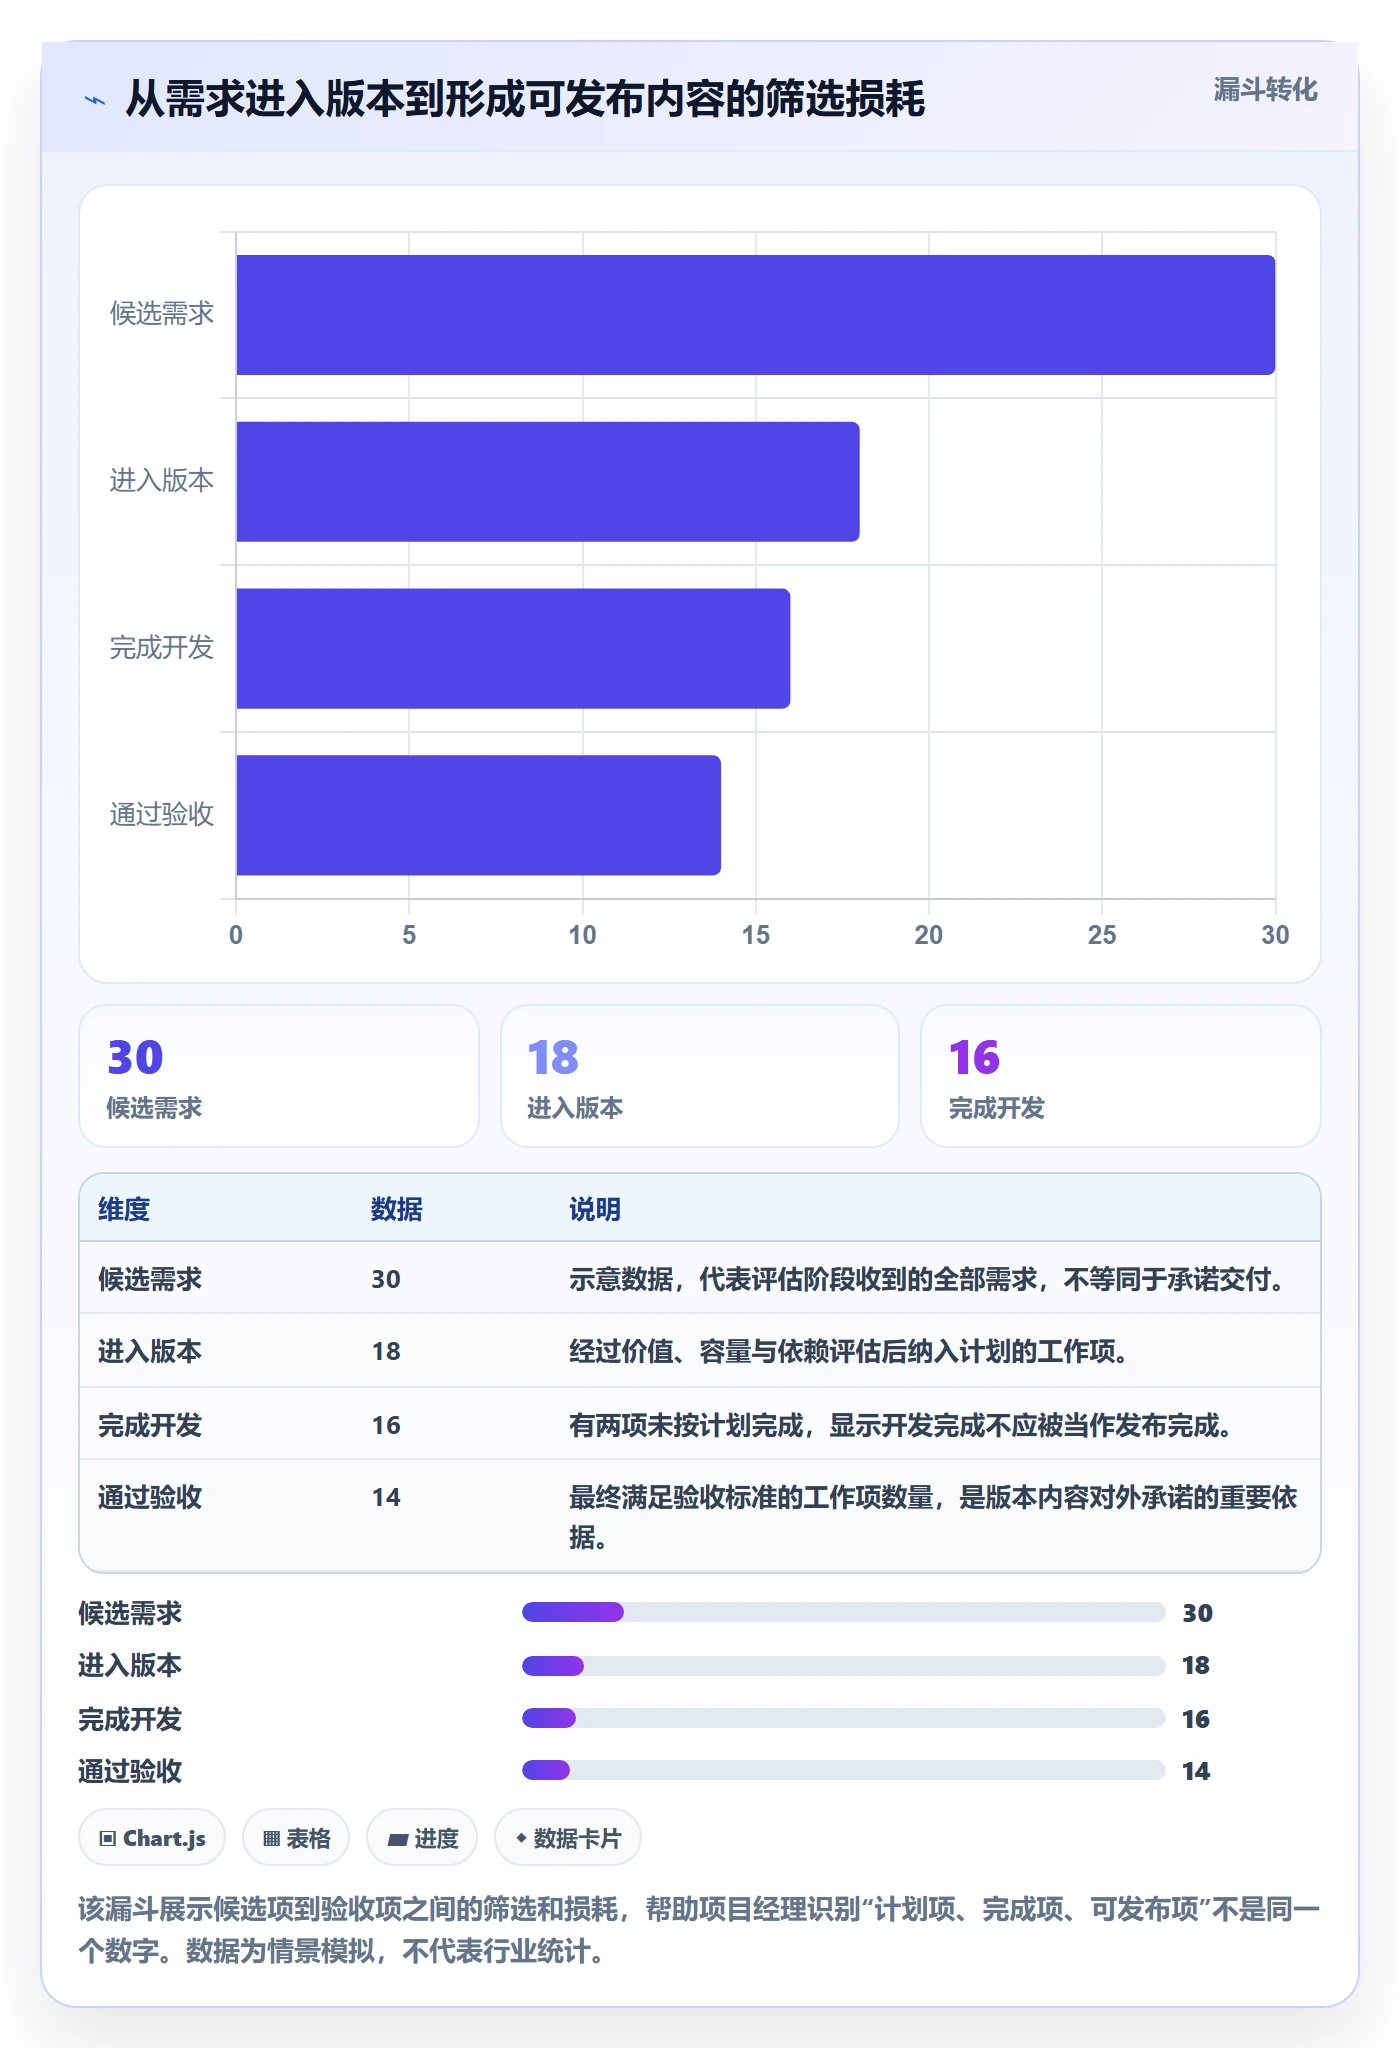
Task: Select the 进度 chip
Action: click(422, 1838)
